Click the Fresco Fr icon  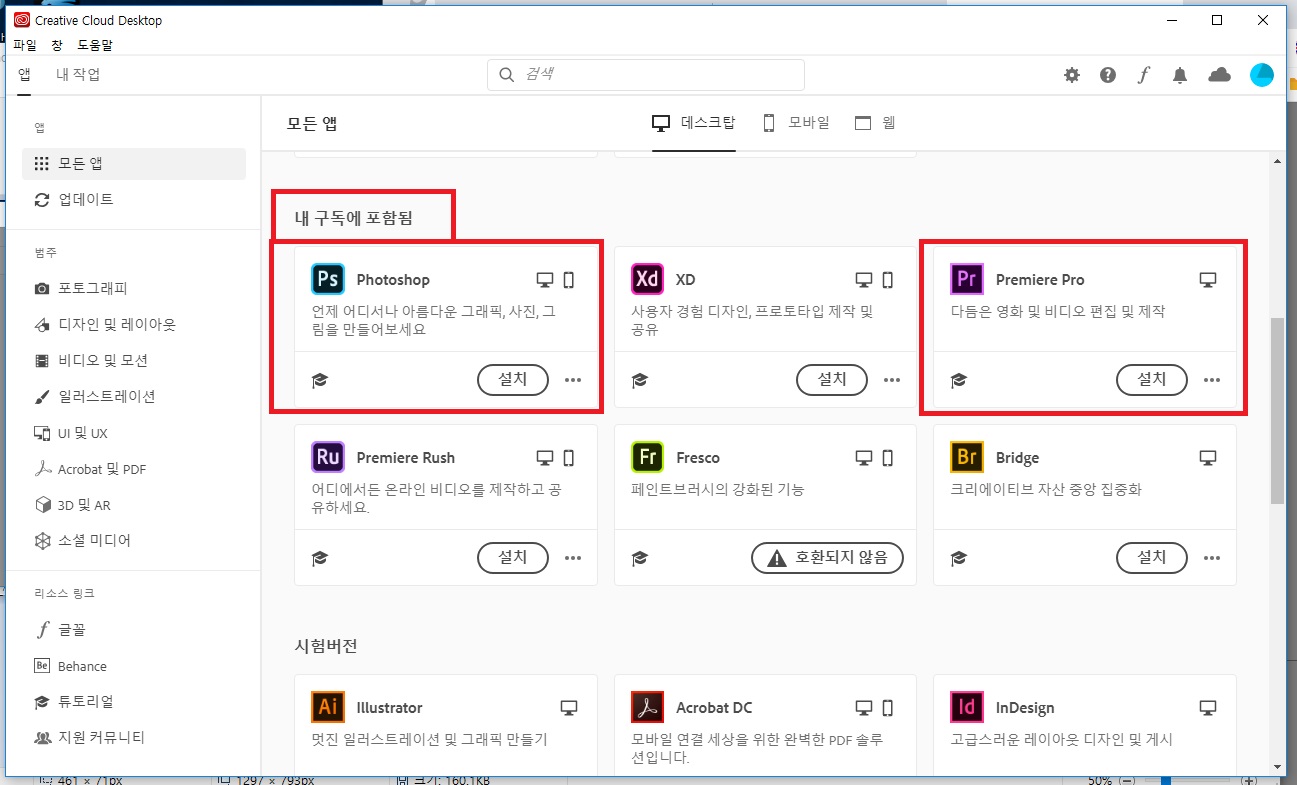pos(647,457)
